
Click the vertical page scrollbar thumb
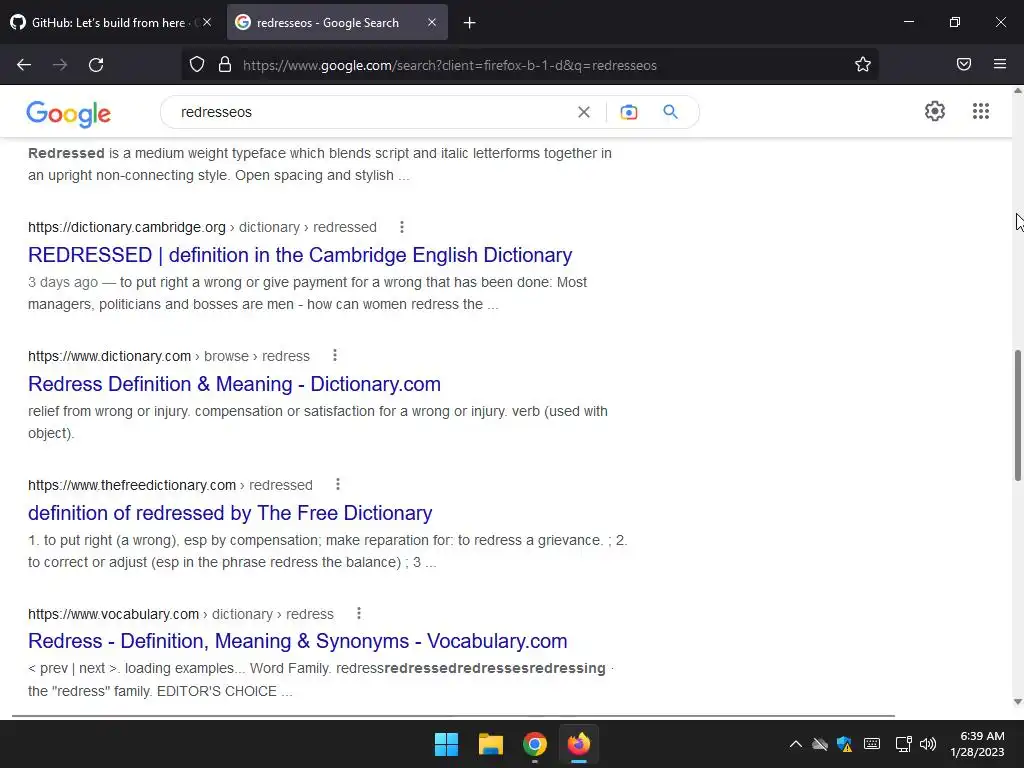tap(1017, 415)
